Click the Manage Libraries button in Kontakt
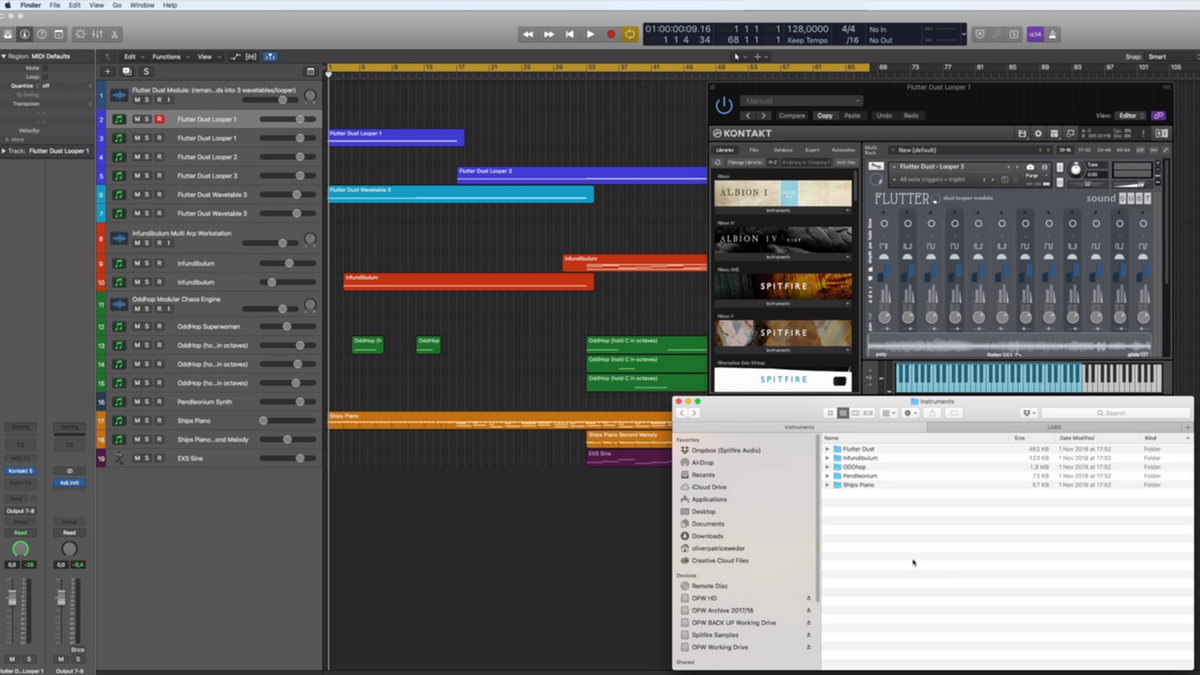The height and width of the screenshot is (675, 1200). point(744,162)
